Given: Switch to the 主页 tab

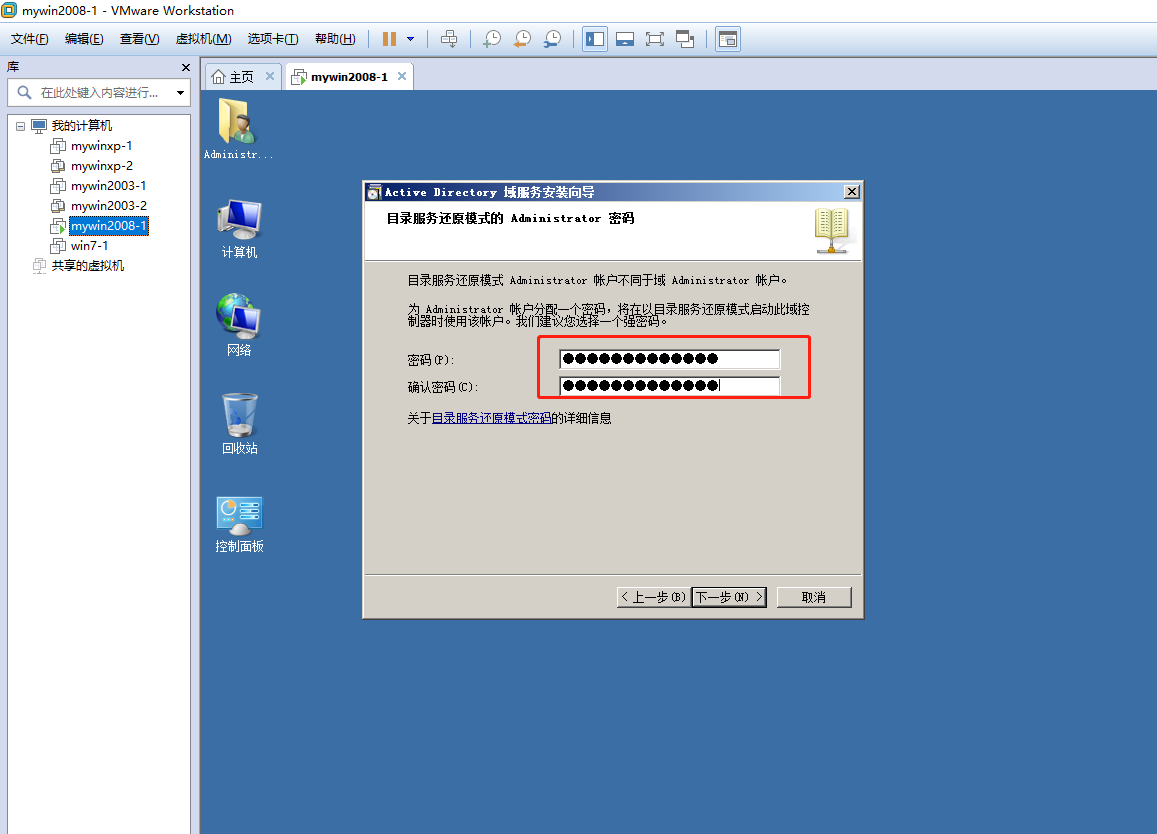Looking at the screenshot, I should [243, 77].
